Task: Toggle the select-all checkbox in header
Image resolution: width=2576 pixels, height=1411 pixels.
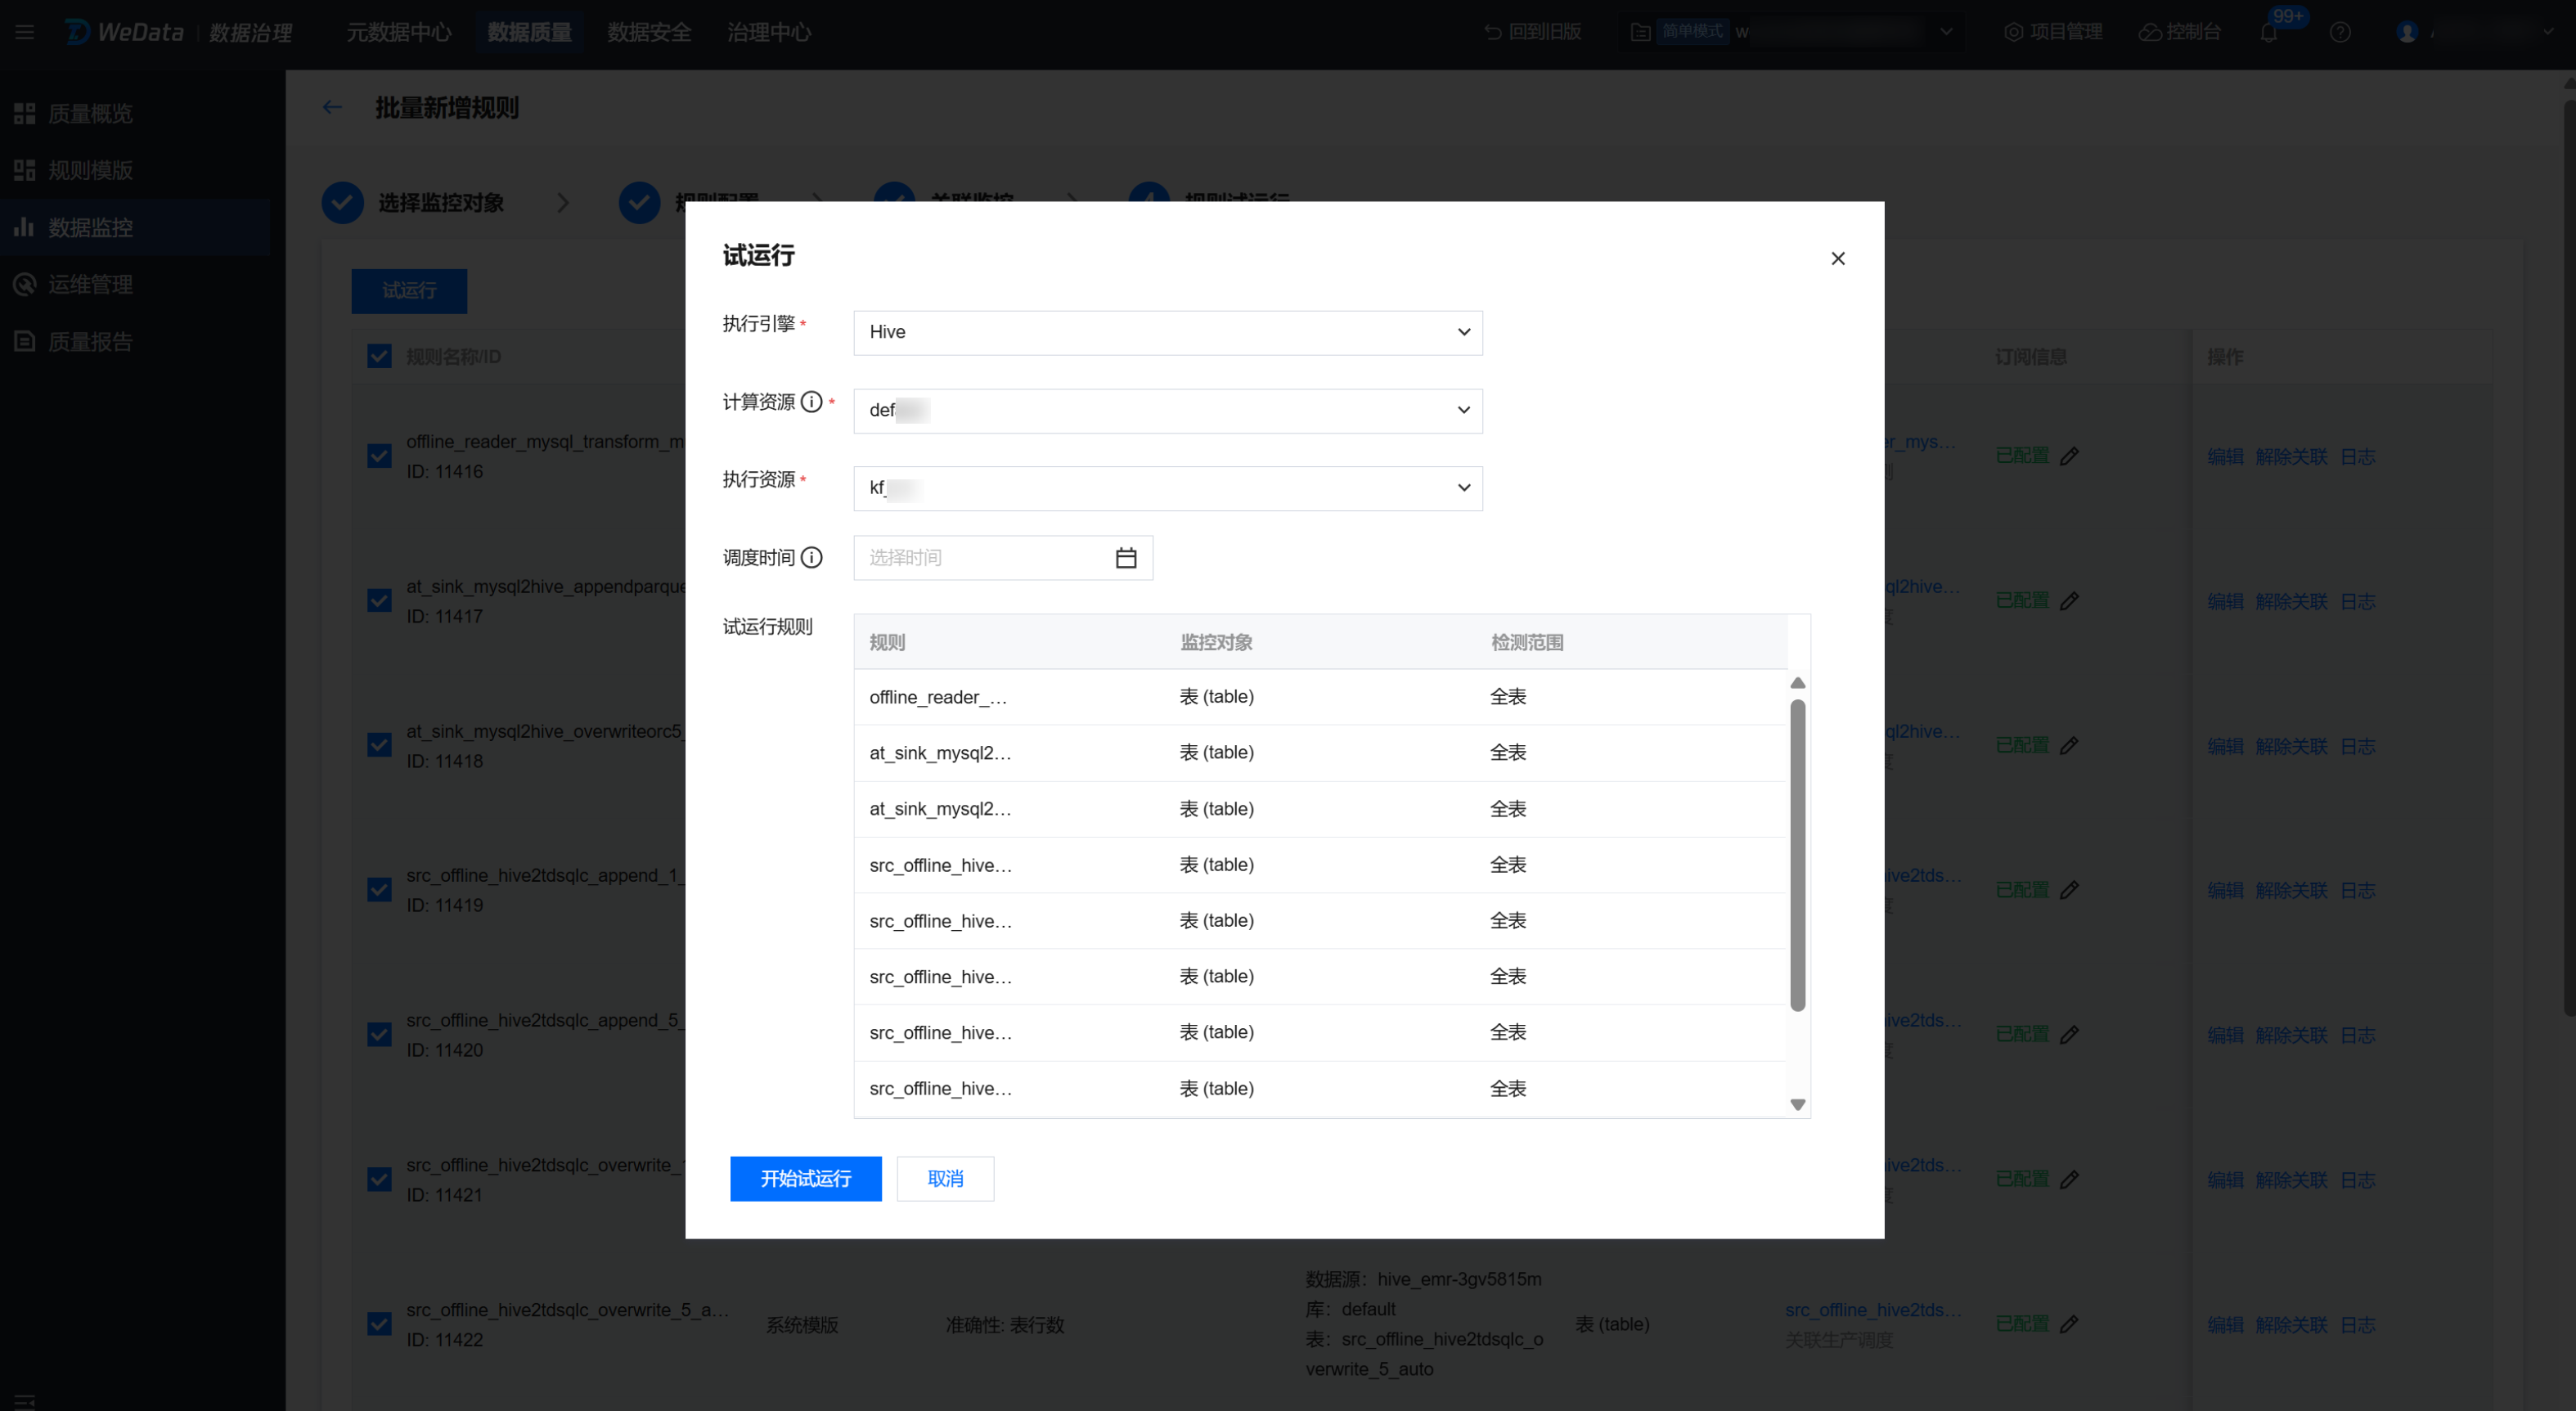Action: click(379, 356)
